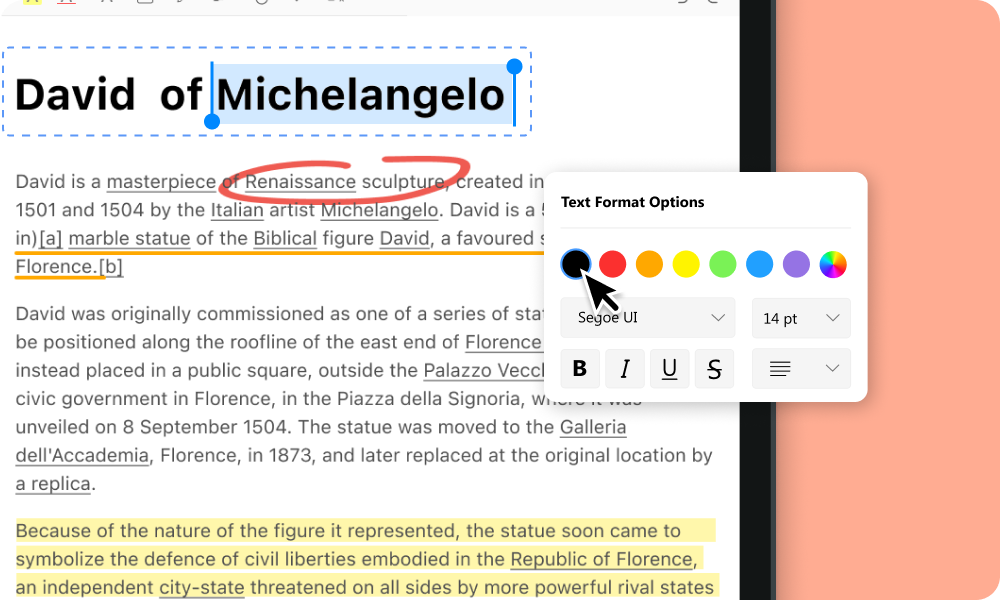This screenshot has width=1000, height=600.
Task: Open the Renaissance link
Action: tap(300, 182)
